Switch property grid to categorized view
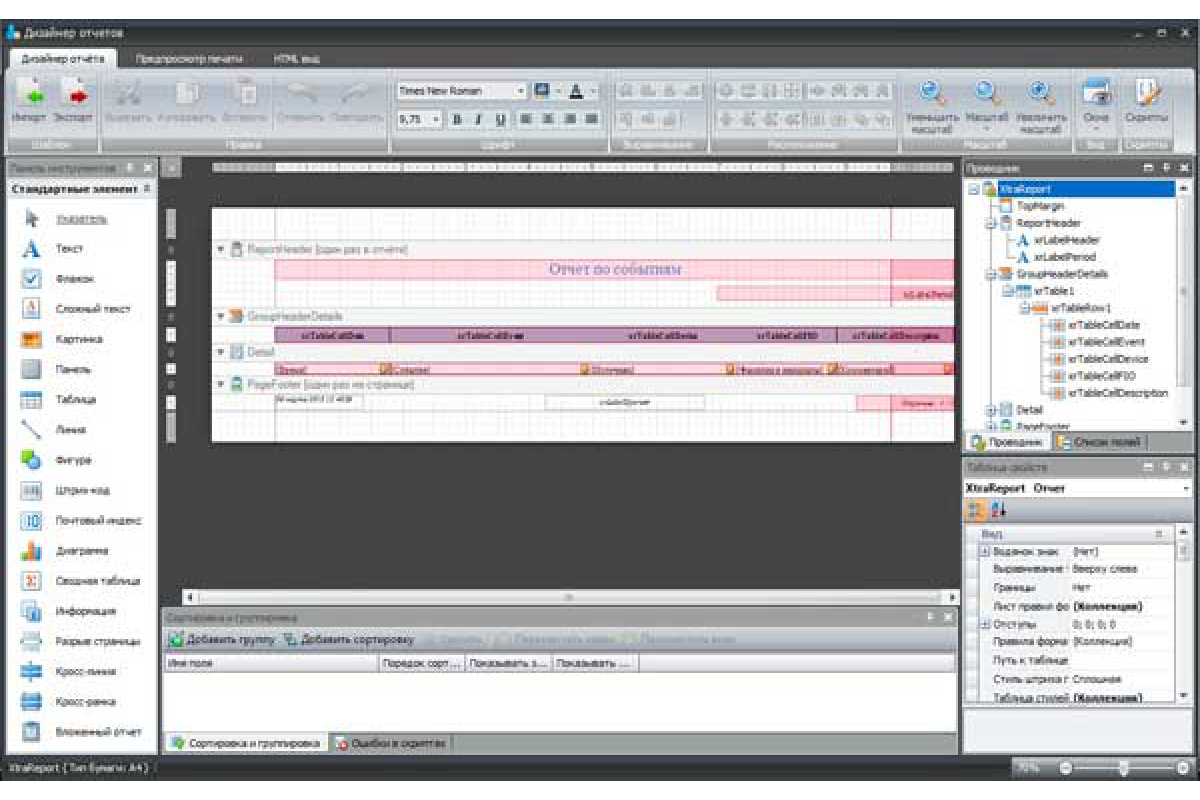 (975, 511)
